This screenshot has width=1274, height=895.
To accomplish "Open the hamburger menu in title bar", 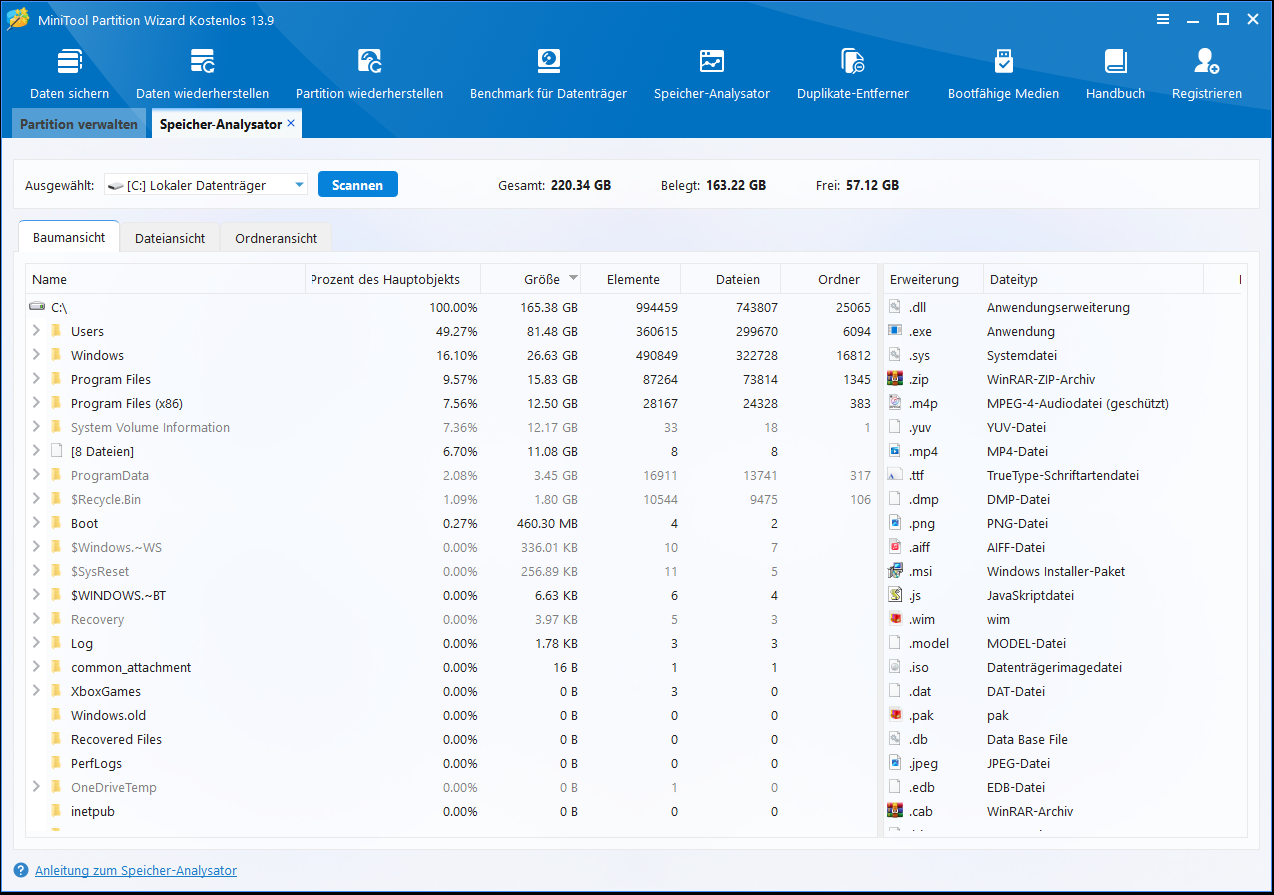I will coord(1162,19).
